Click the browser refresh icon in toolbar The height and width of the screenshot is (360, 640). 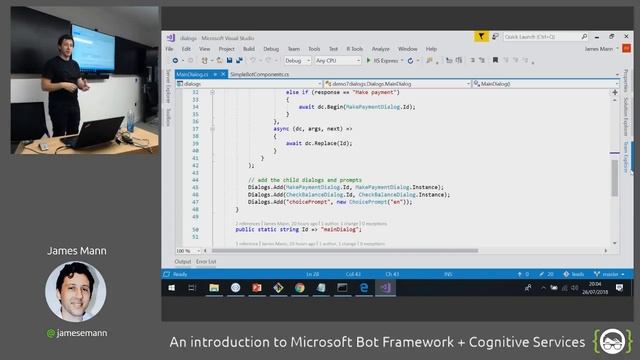click(x=410, y=60)
